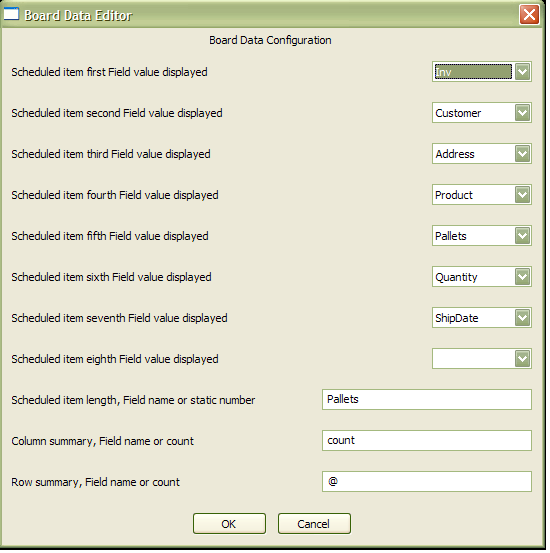This screenshot has width=550, height=553.
Task: Click the Scheduled item length input containing Pallets
Action: coord(427,400)
